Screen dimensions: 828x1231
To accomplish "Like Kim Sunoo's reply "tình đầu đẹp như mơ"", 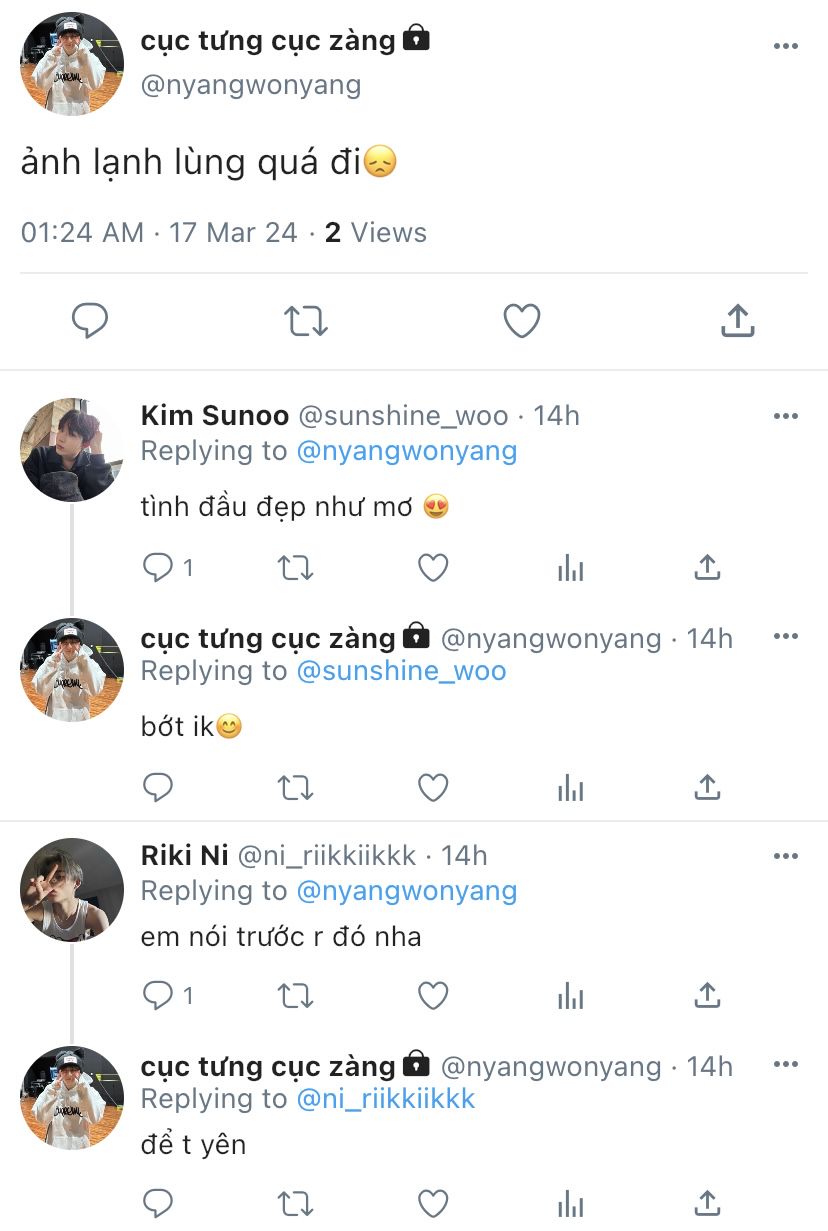I will point(432,568).
